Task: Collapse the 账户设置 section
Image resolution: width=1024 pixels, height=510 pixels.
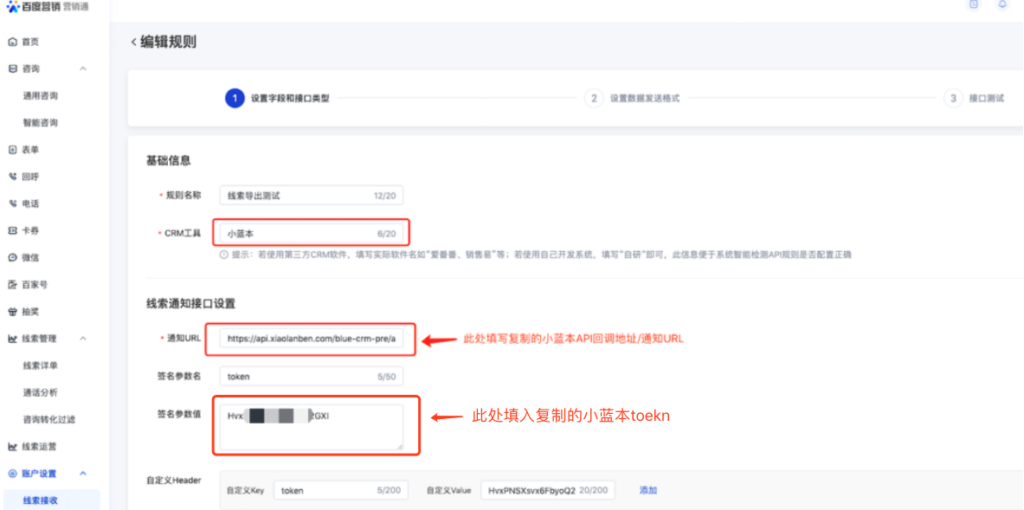Action: 83,473
